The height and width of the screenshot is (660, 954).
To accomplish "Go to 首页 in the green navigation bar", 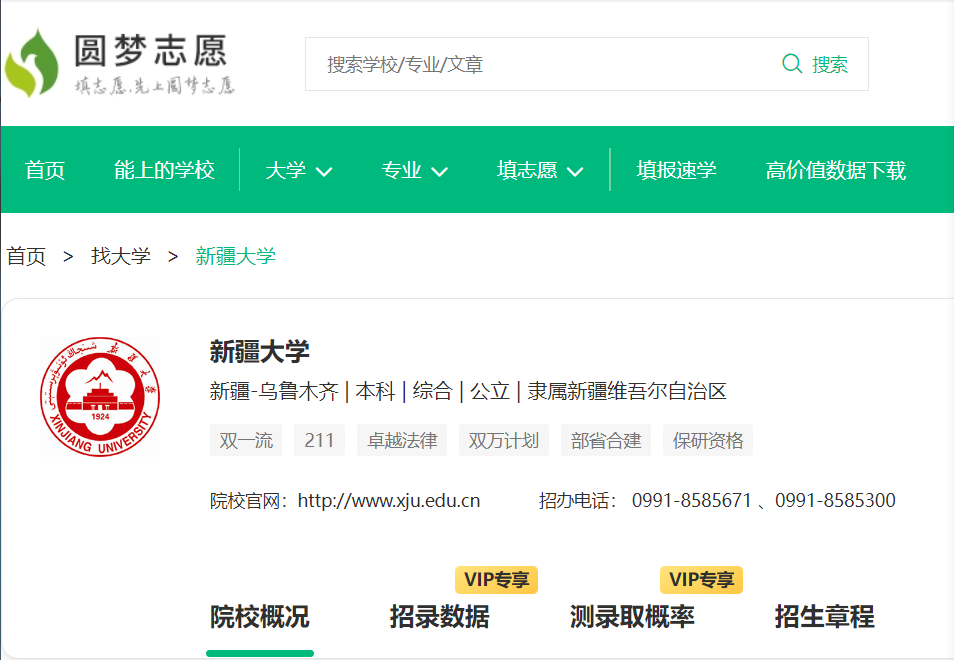I will click(x=44, y=170).
